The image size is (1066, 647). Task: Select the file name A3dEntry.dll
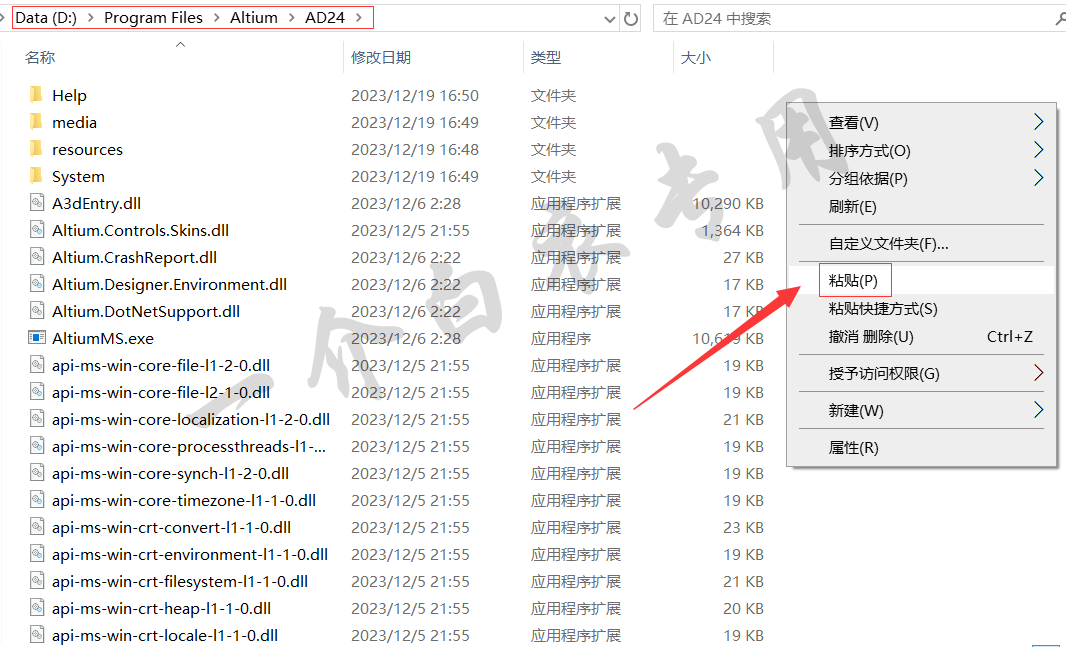tap(97, 203)
